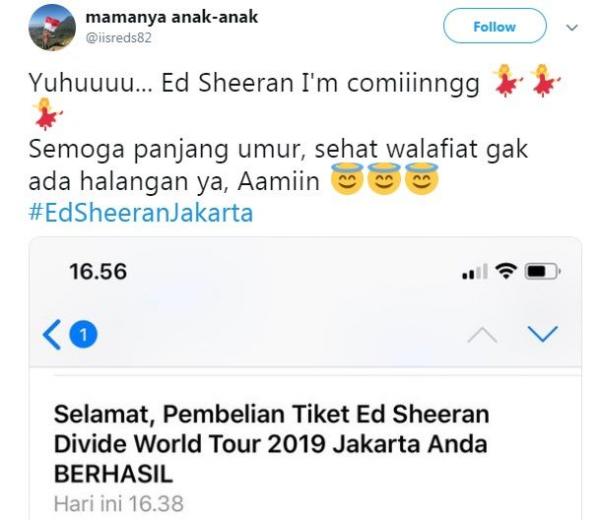
Task: Open the @iisreds82 handle
Action: coord(119,38)
